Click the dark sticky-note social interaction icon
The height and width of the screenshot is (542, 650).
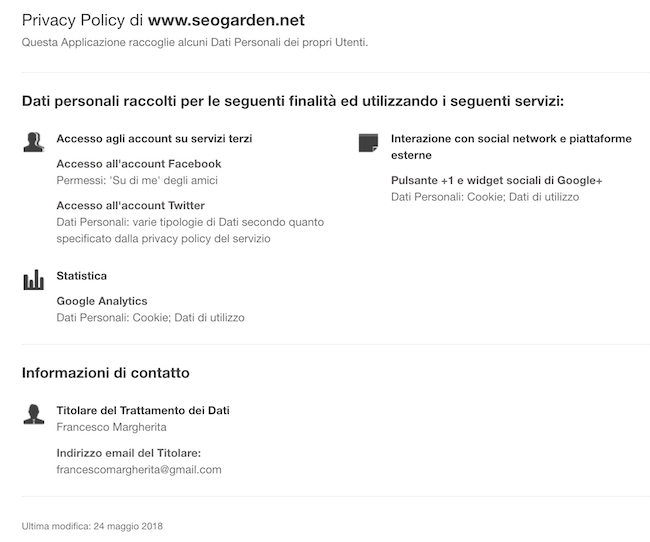[x=368, y=143]
